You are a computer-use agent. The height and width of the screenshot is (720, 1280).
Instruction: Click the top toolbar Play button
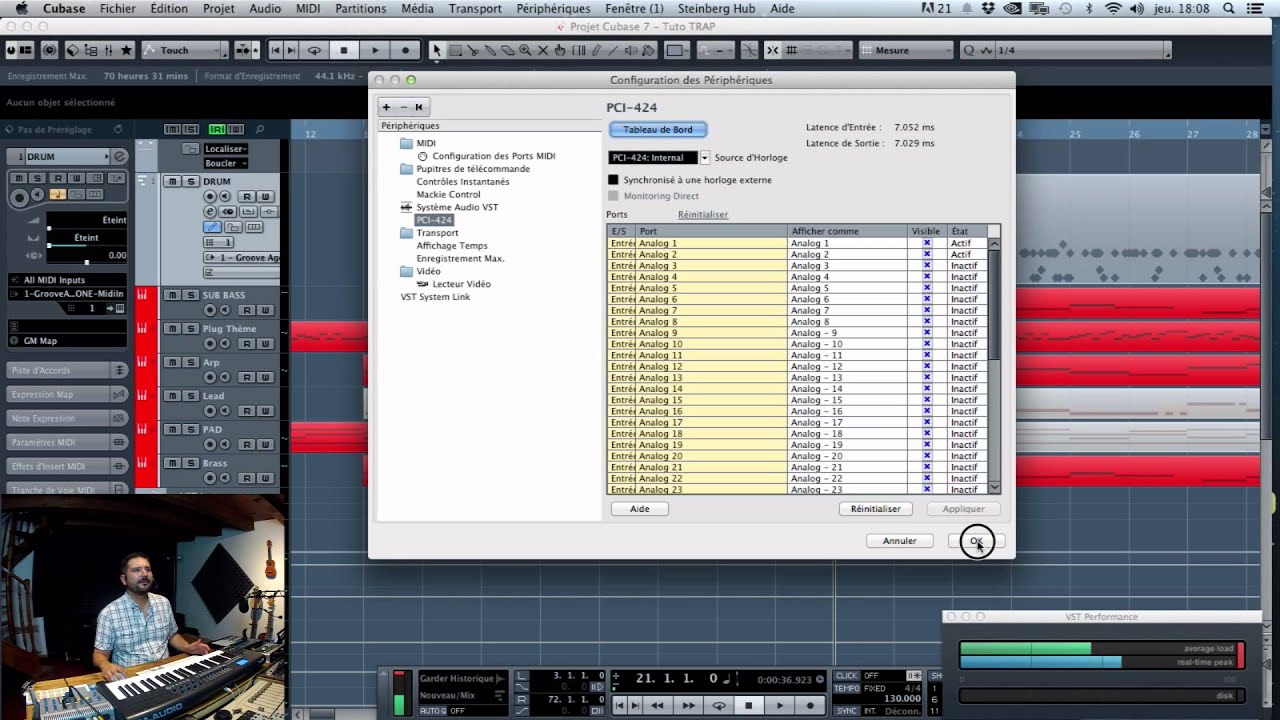pyautogui.click(x=375, y=50)
